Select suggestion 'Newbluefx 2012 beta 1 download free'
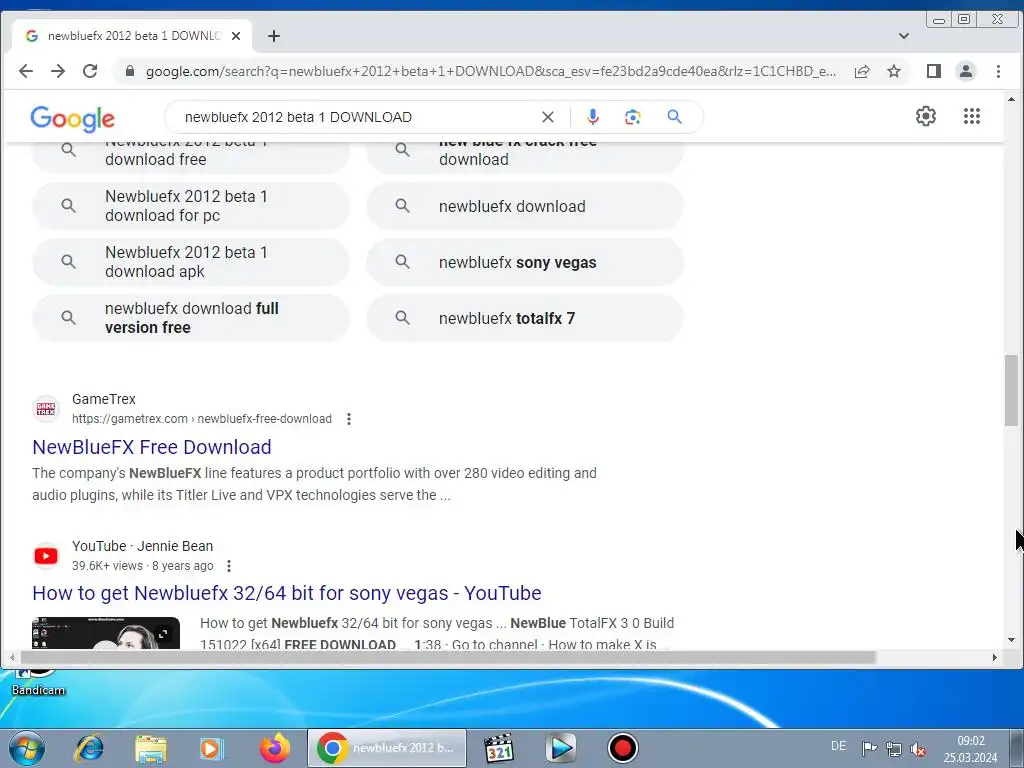This screenshot has height=768, width=1024. pyautogui.click(x=191, y=157)
